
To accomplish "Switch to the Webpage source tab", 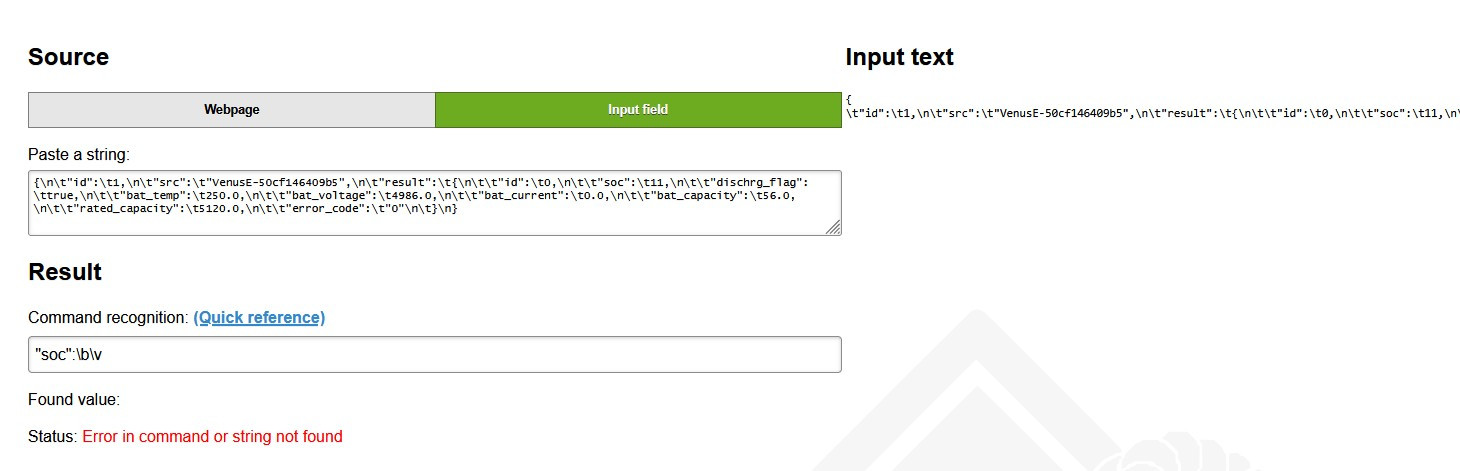I will click(231, 110).
